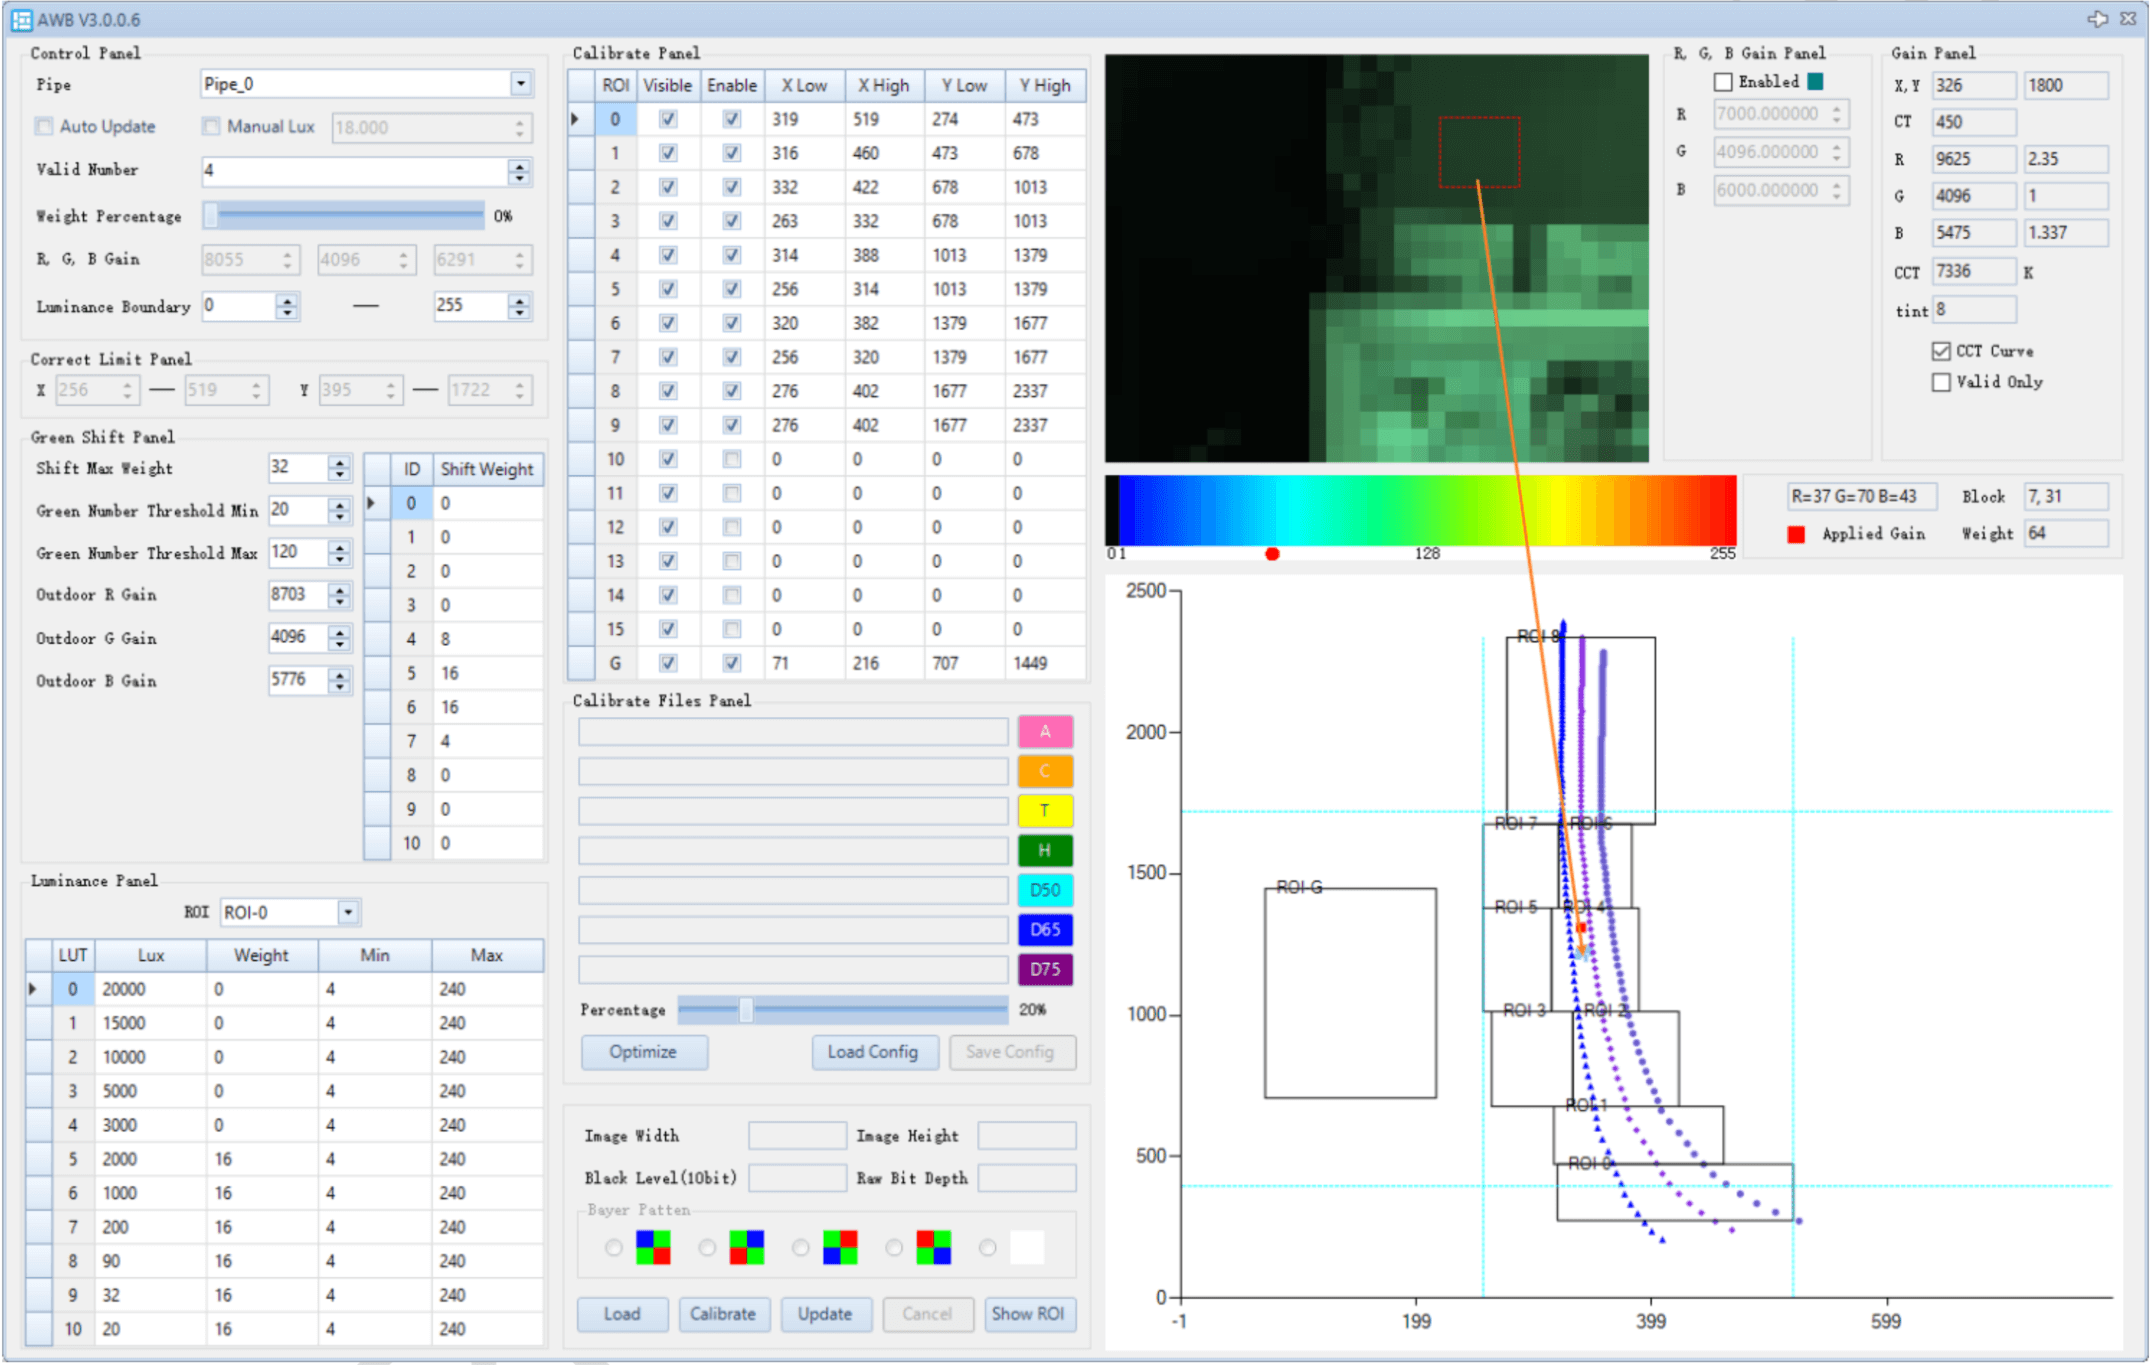
Task: Click the yellow T illuminant button
Action: 1045,811
